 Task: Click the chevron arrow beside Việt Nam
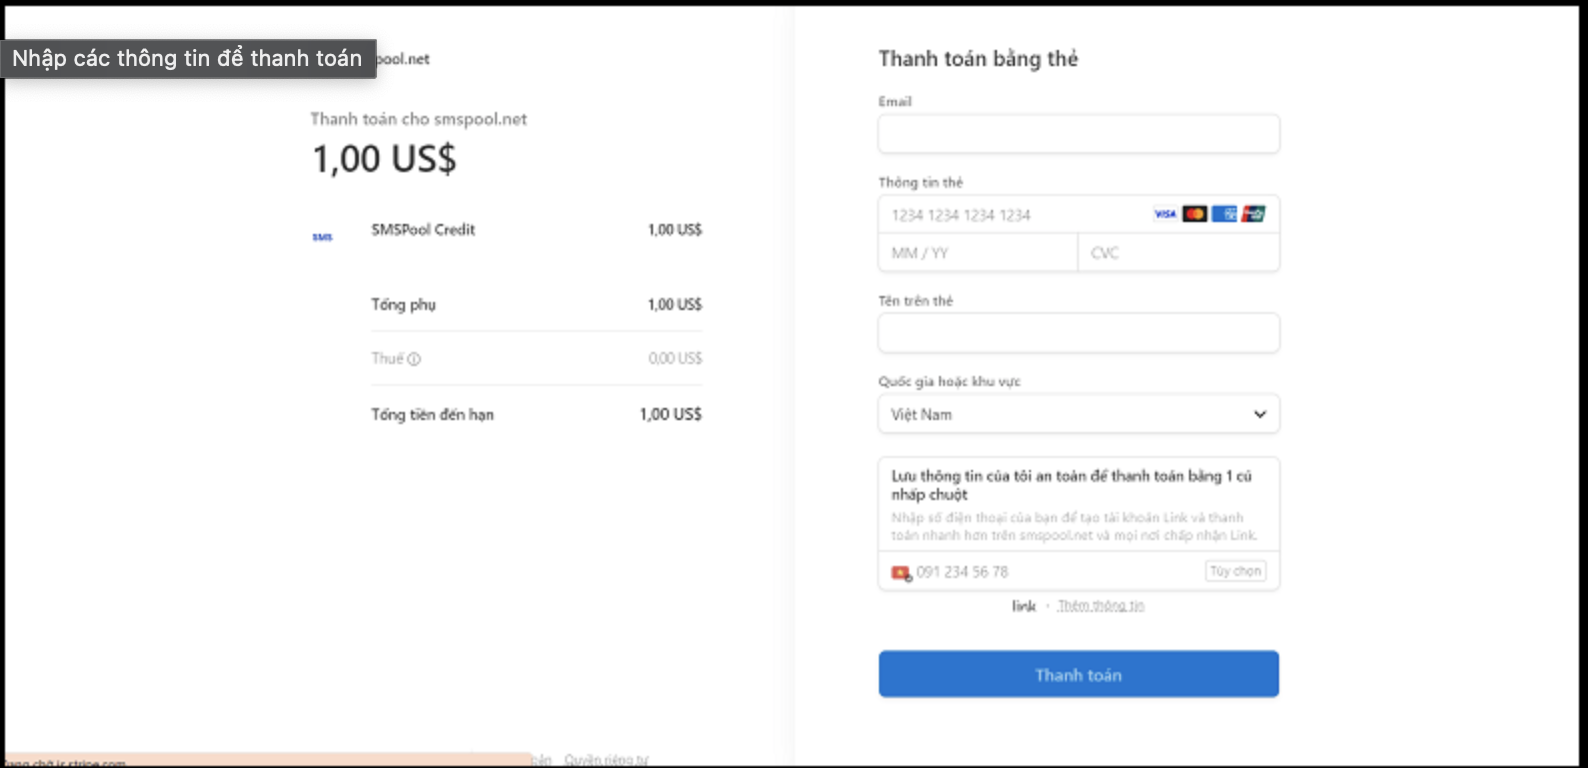[x=1260, y=414]
